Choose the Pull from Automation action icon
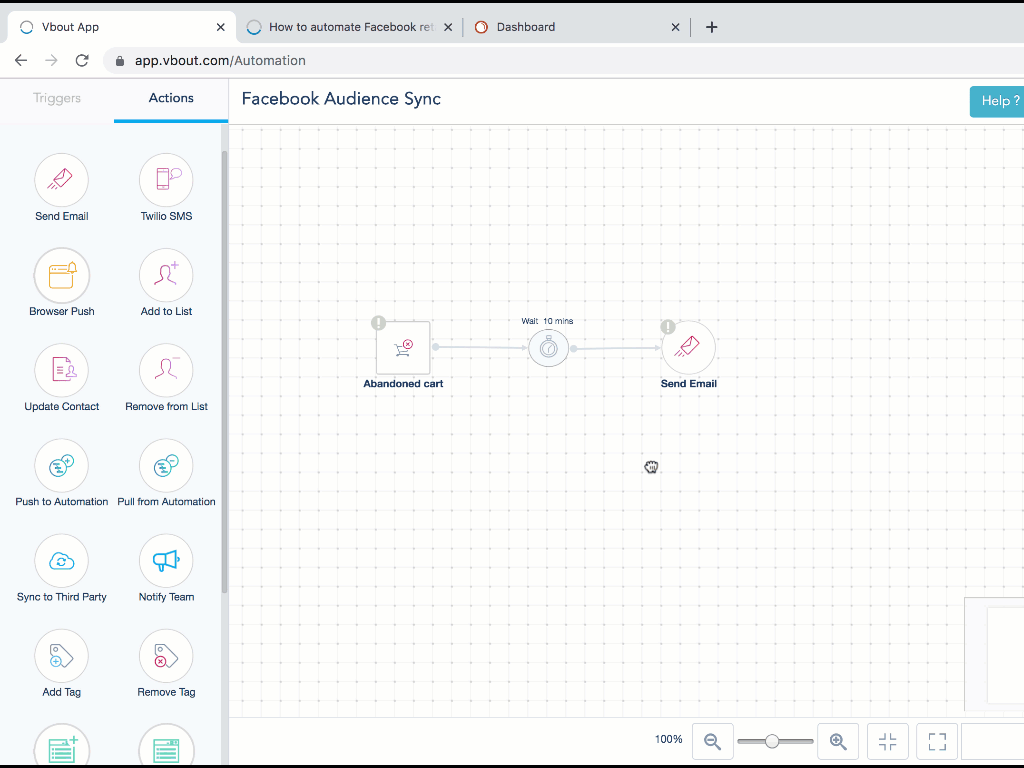Image resolution: width=1024 pixels, height=768 pixels. [x=166, y=466]
